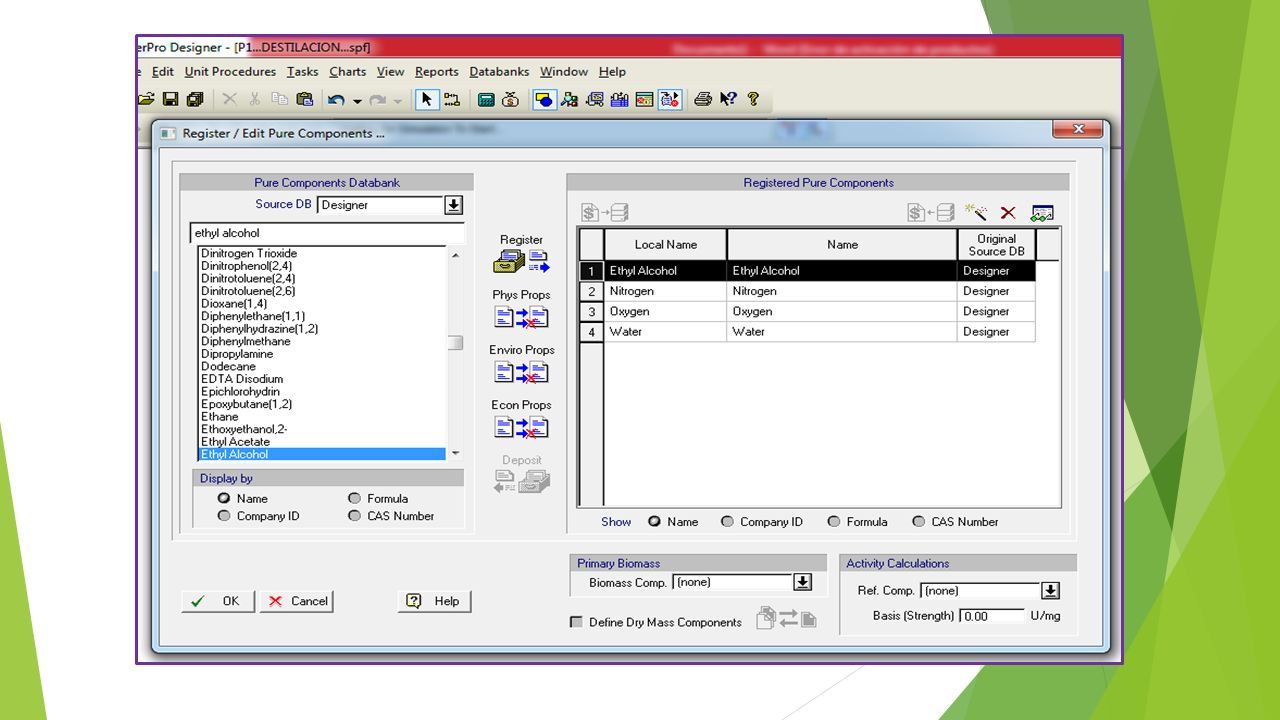The height and width of the screenshot is (720, 1280).
Task: Open the Biomass Comp. dropdown
Action: [x=802, y=582]
